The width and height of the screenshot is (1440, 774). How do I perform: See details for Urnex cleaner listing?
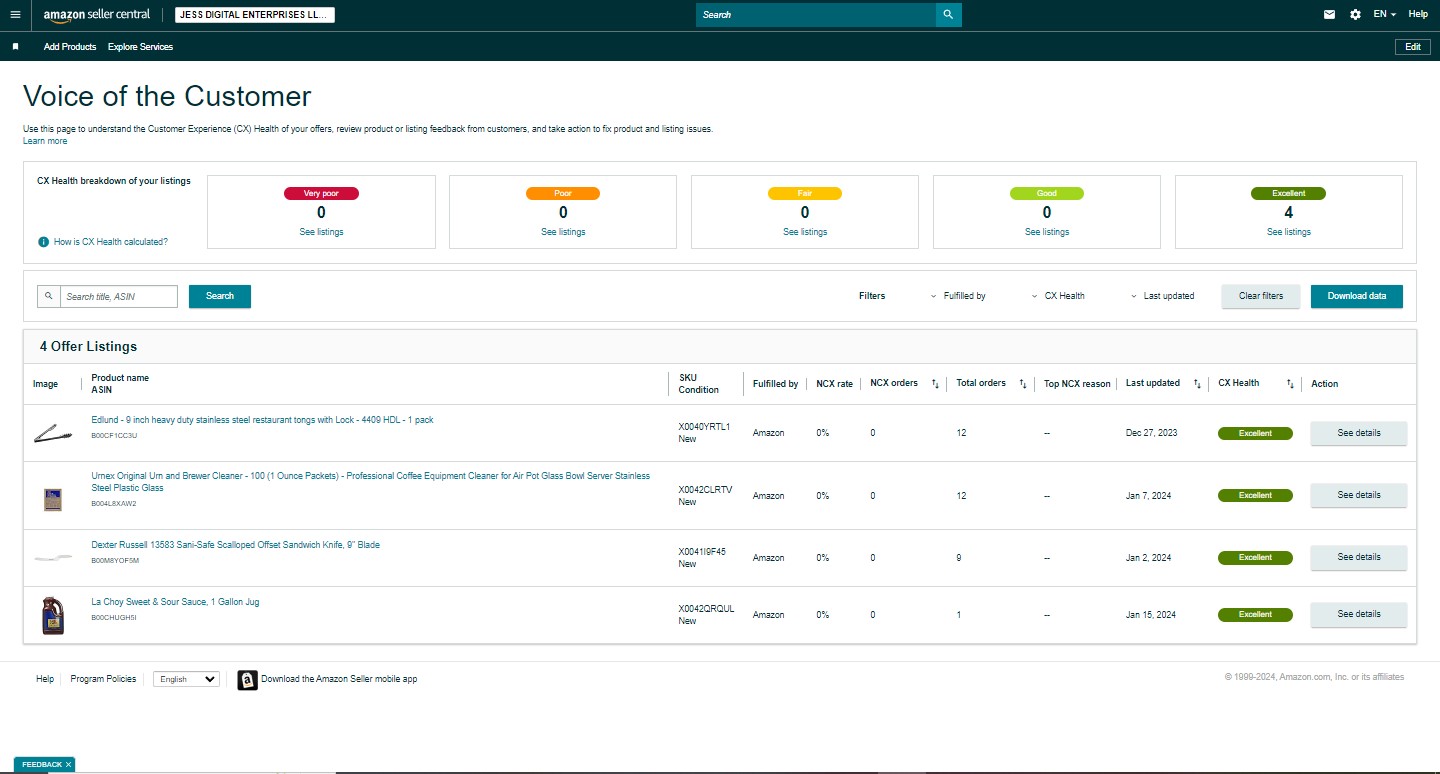(x=1359, y=495)
